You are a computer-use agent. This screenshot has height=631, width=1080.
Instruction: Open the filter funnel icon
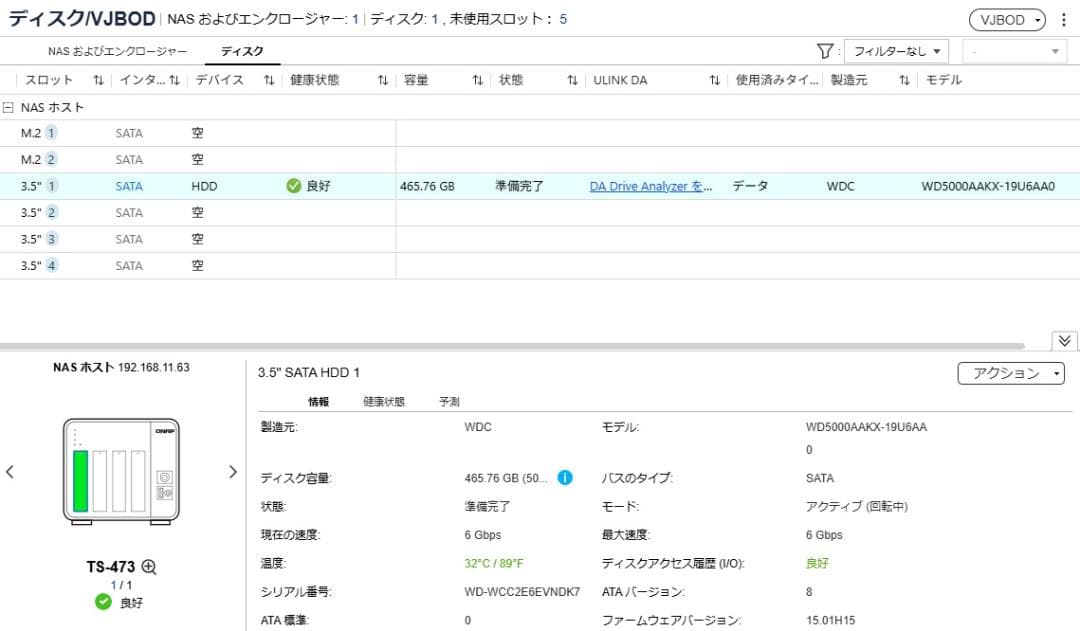[825, 50]
